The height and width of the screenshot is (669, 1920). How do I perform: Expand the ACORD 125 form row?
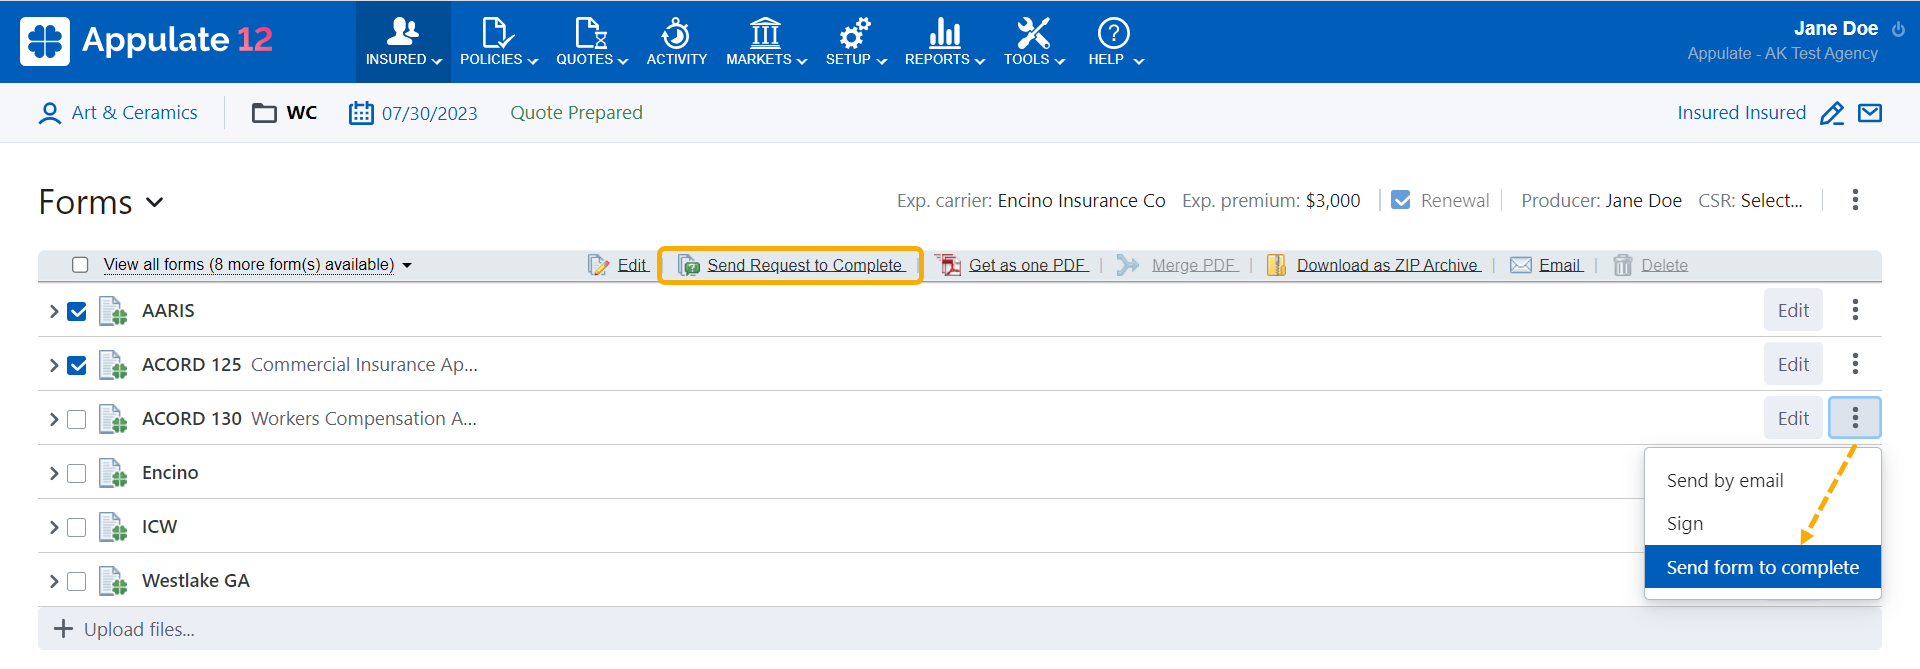click(53, 365)
